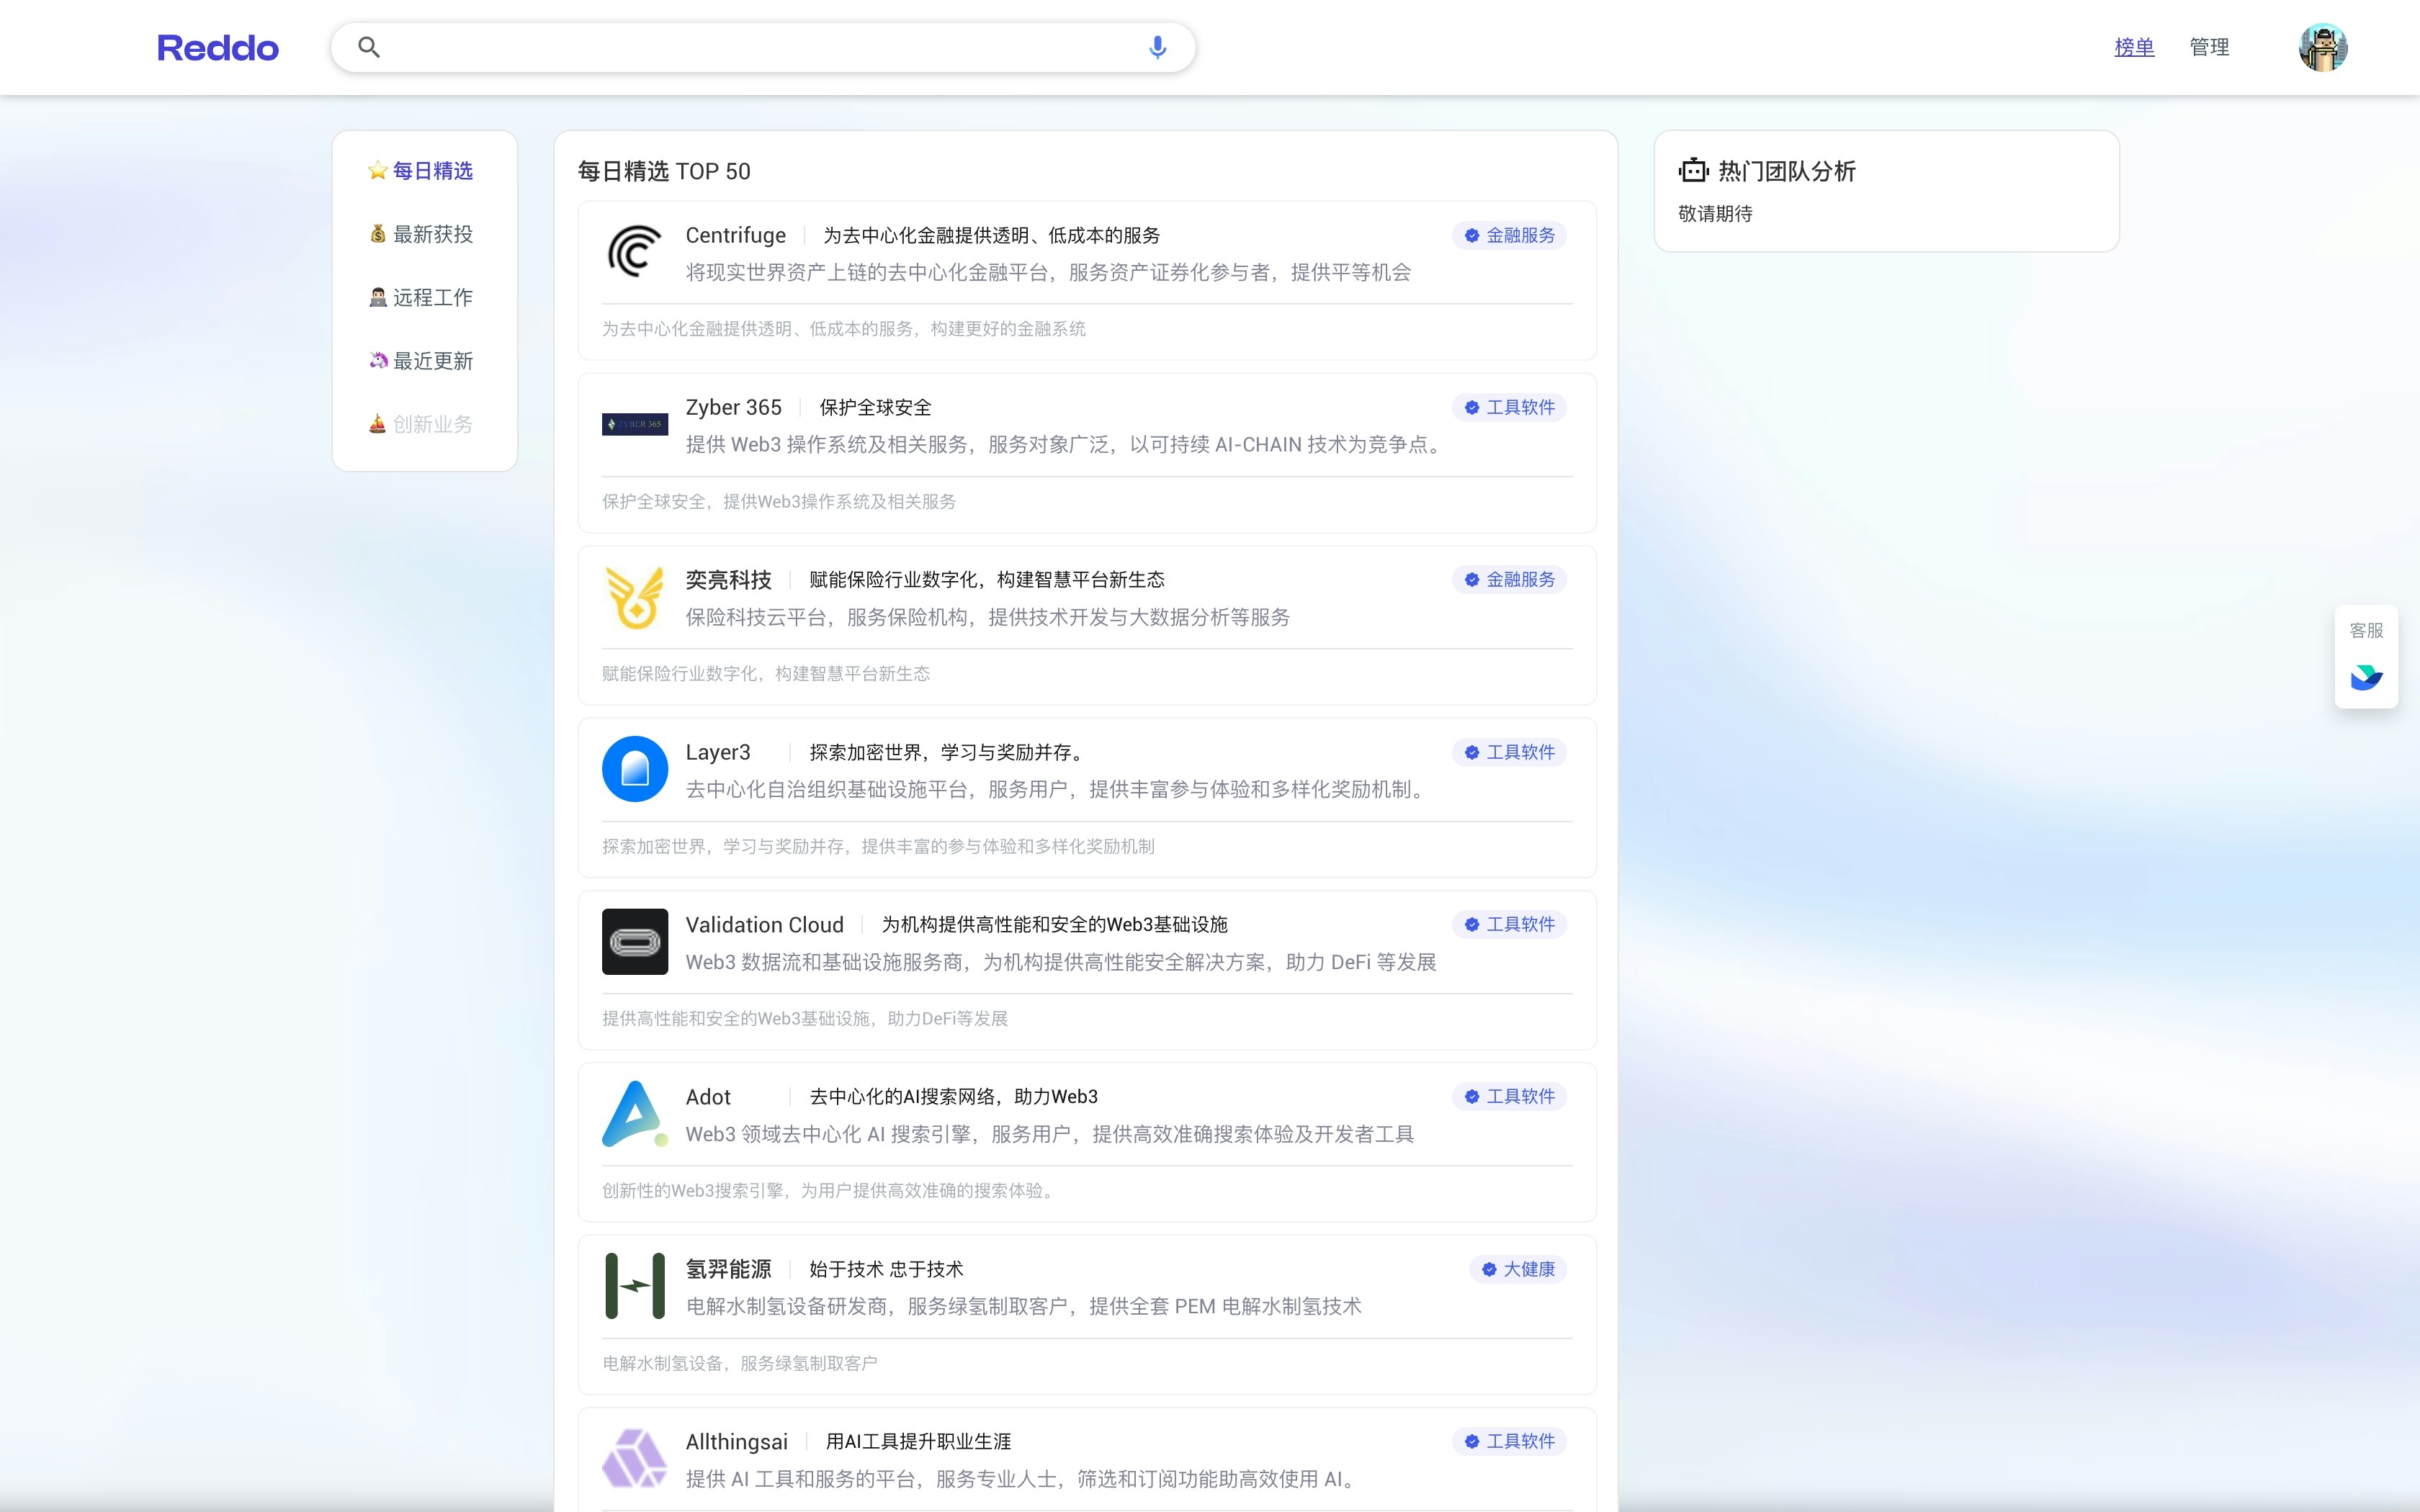Click the 工具软件 tag on Zyber 365
The width and height of the screenshot is (2420, 1512).
tap(1510, 408)
